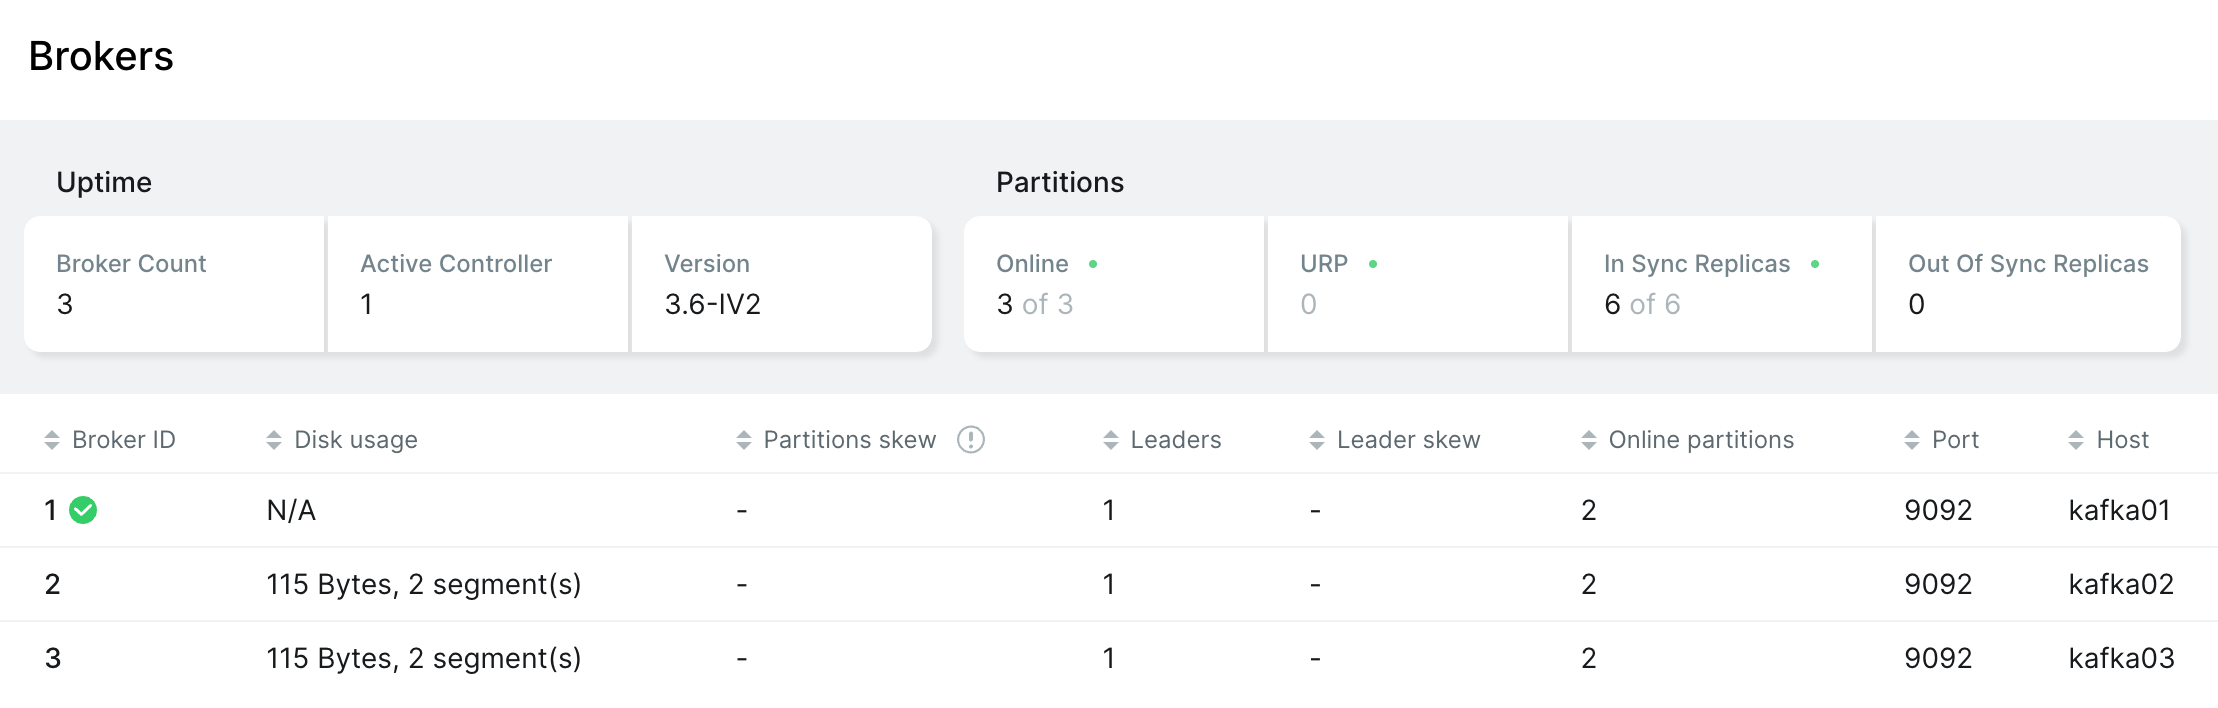The width and height of the screenshot is (2218, 708).
Task: Click the Host column sort icon
Action: (2076, 440)
